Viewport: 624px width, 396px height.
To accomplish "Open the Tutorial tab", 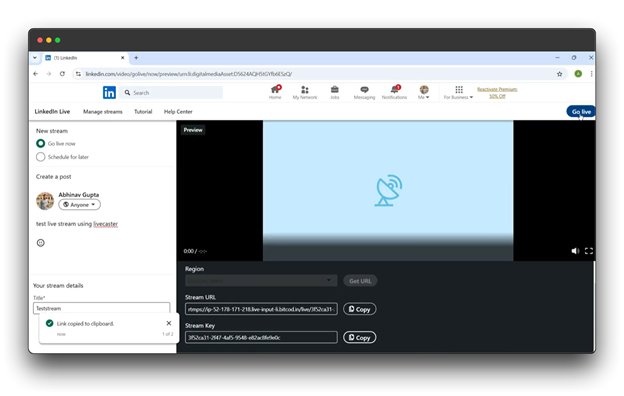I will tap(143, 112).
